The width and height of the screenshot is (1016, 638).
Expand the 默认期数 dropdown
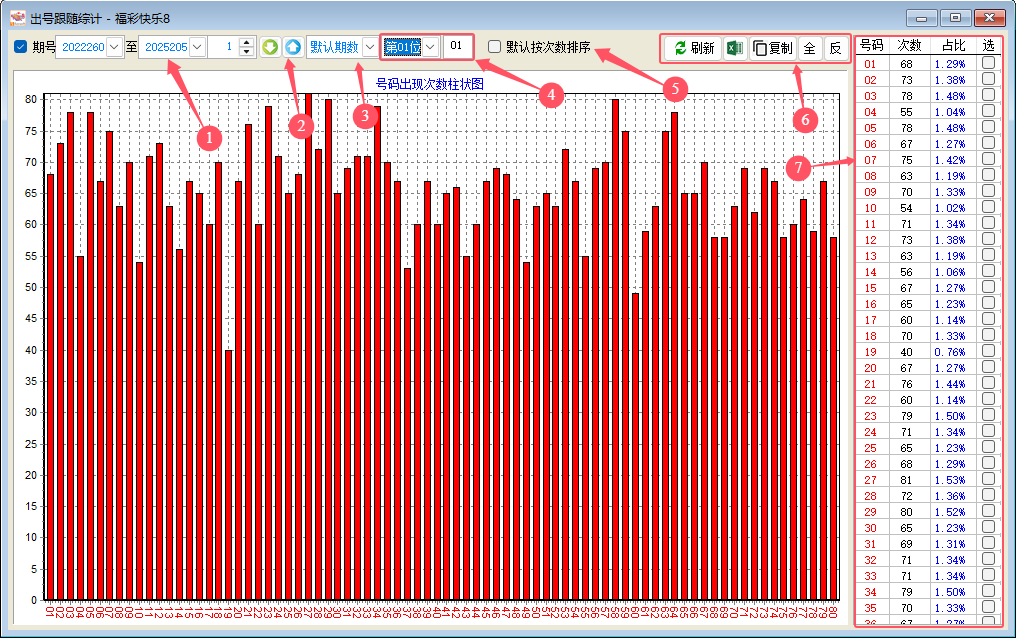point(370,47)
